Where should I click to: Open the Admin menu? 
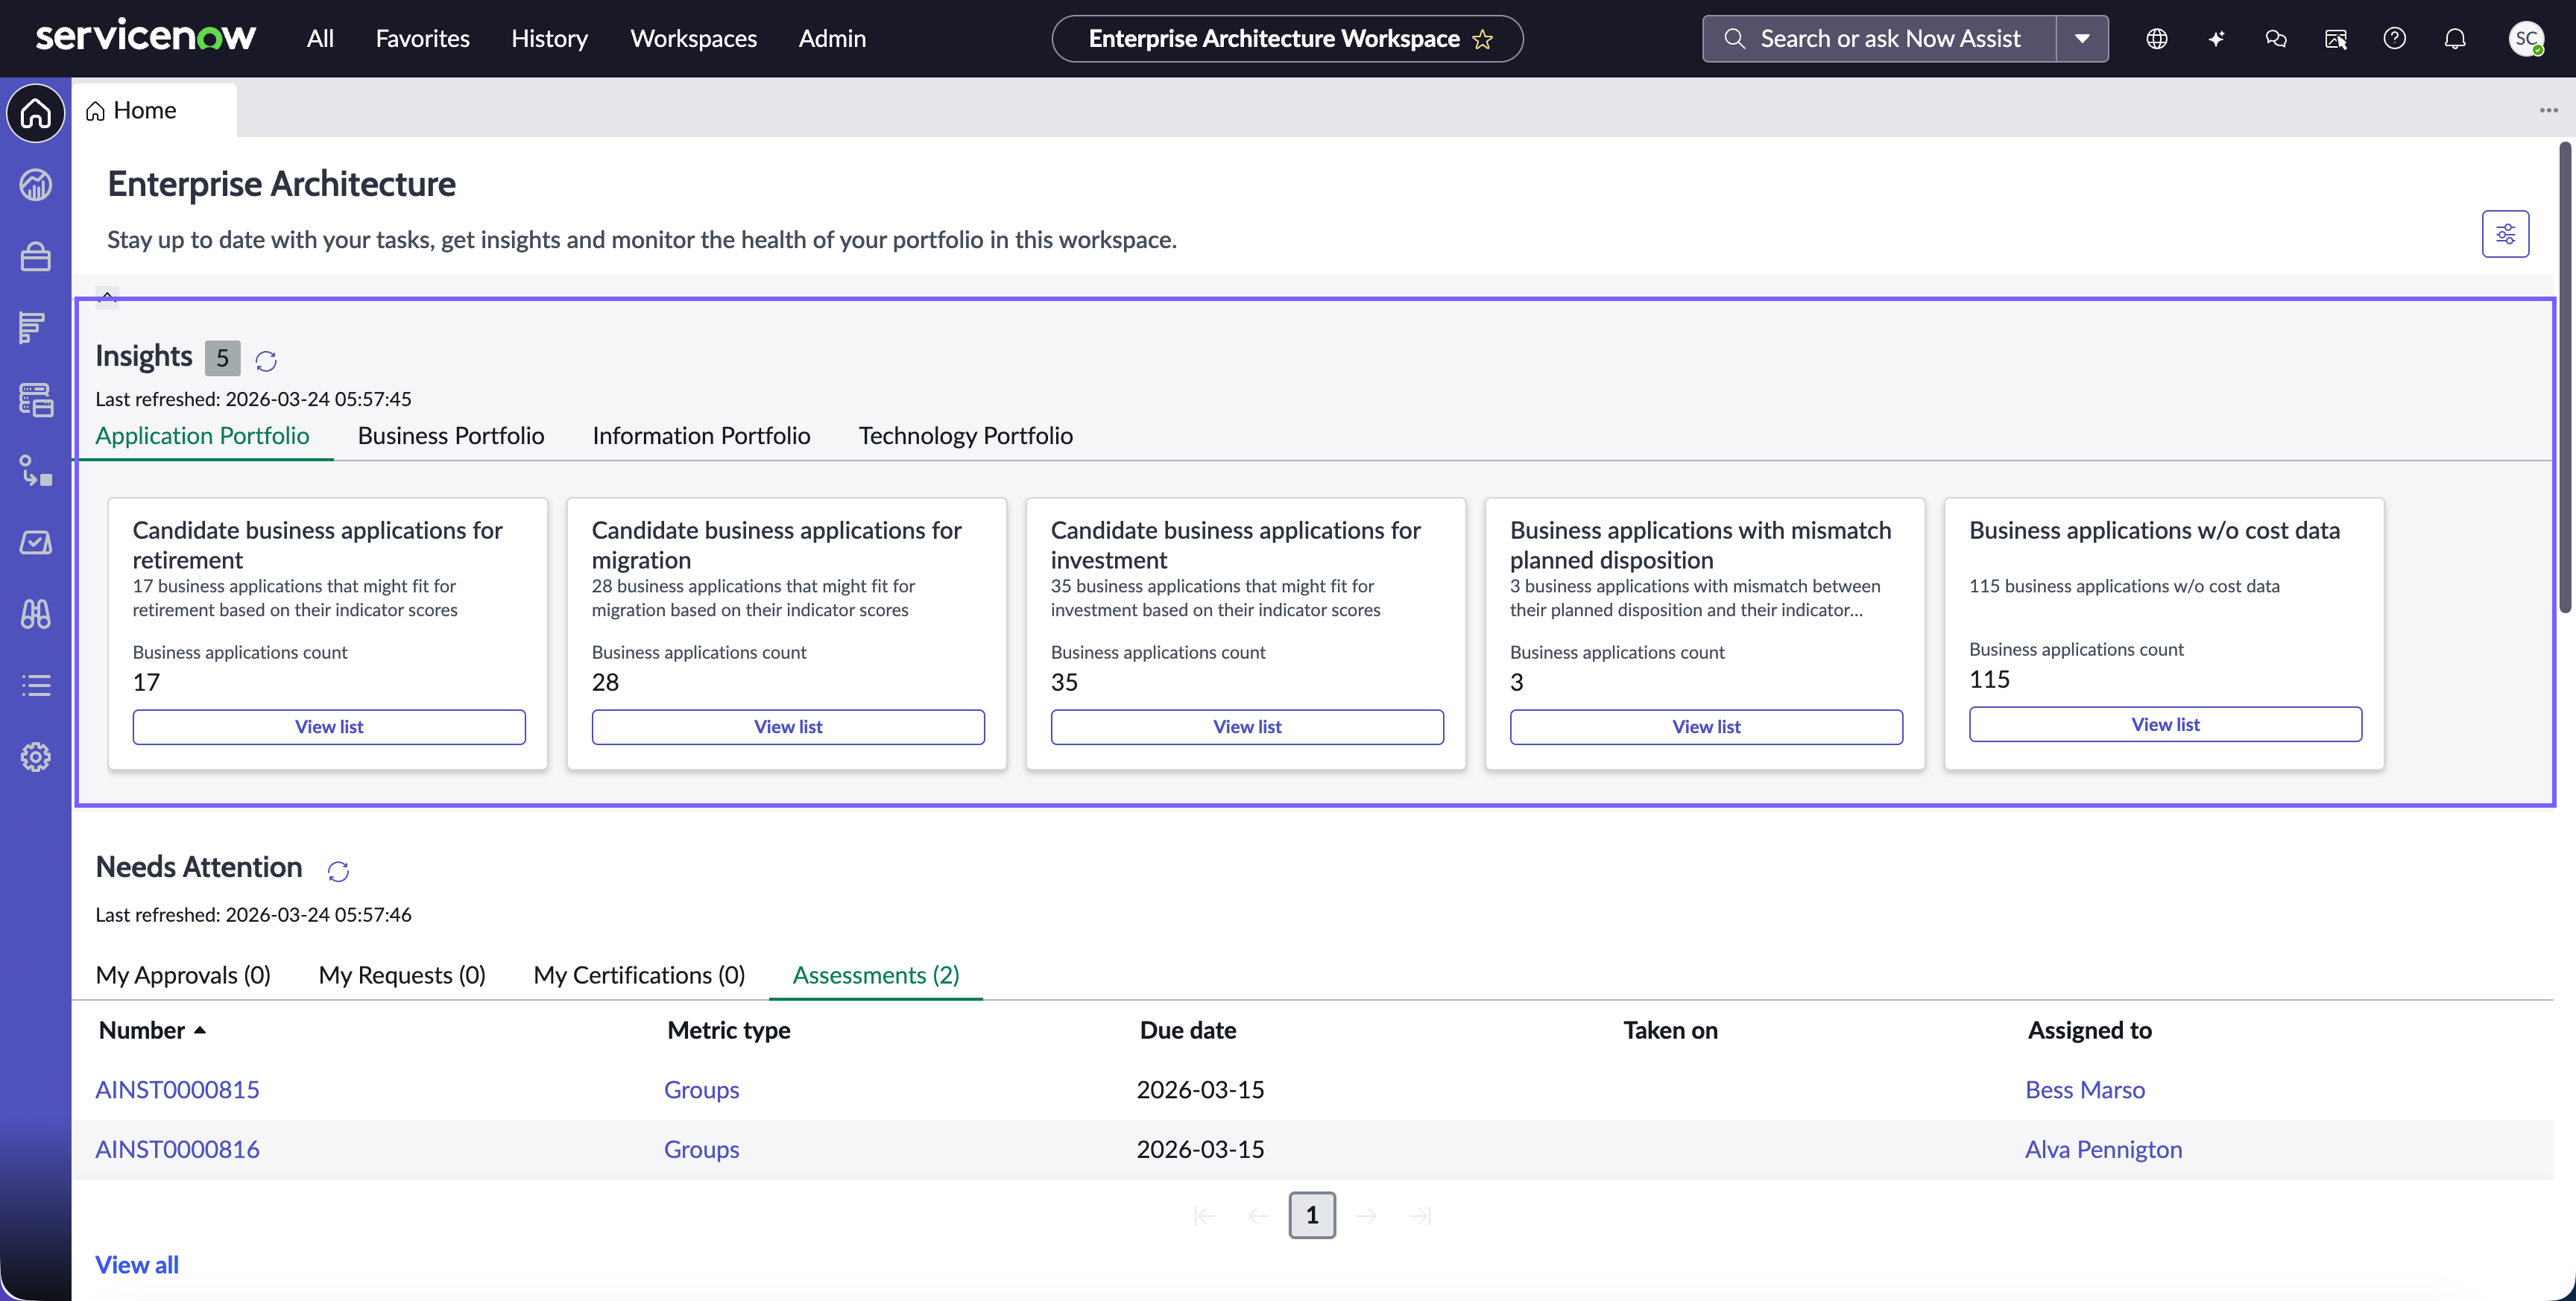pos(832,38)
